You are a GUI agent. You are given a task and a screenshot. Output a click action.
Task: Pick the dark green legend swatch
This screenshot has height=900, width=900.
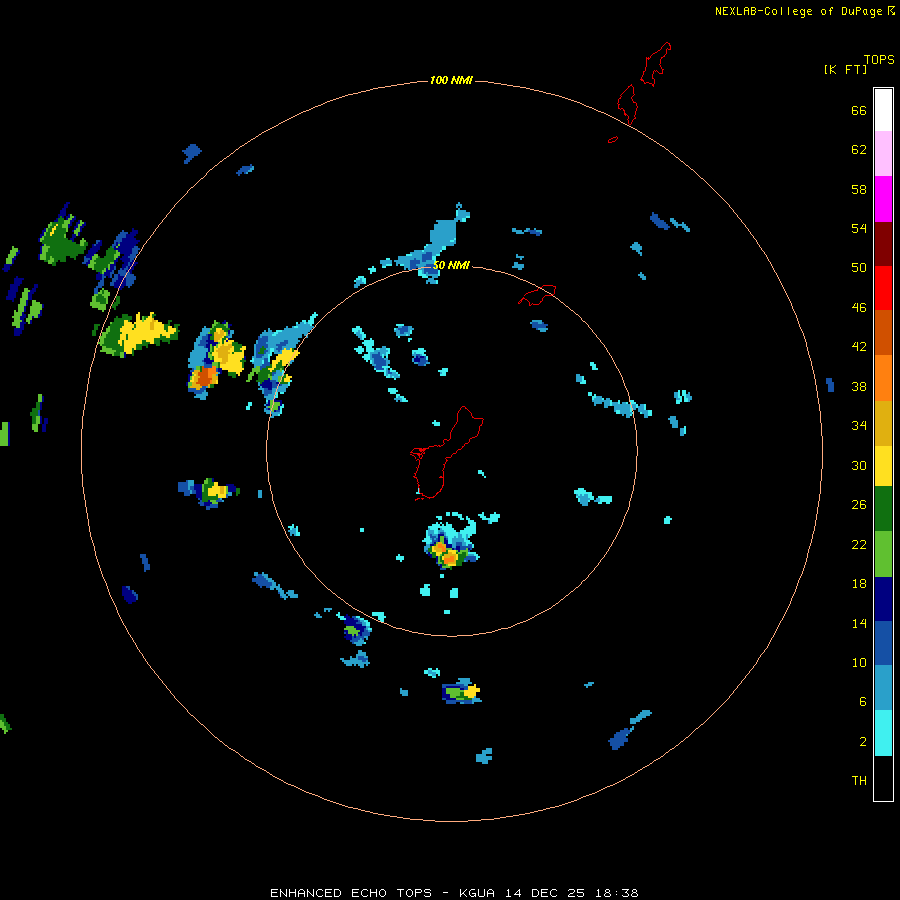pos(883,509)
